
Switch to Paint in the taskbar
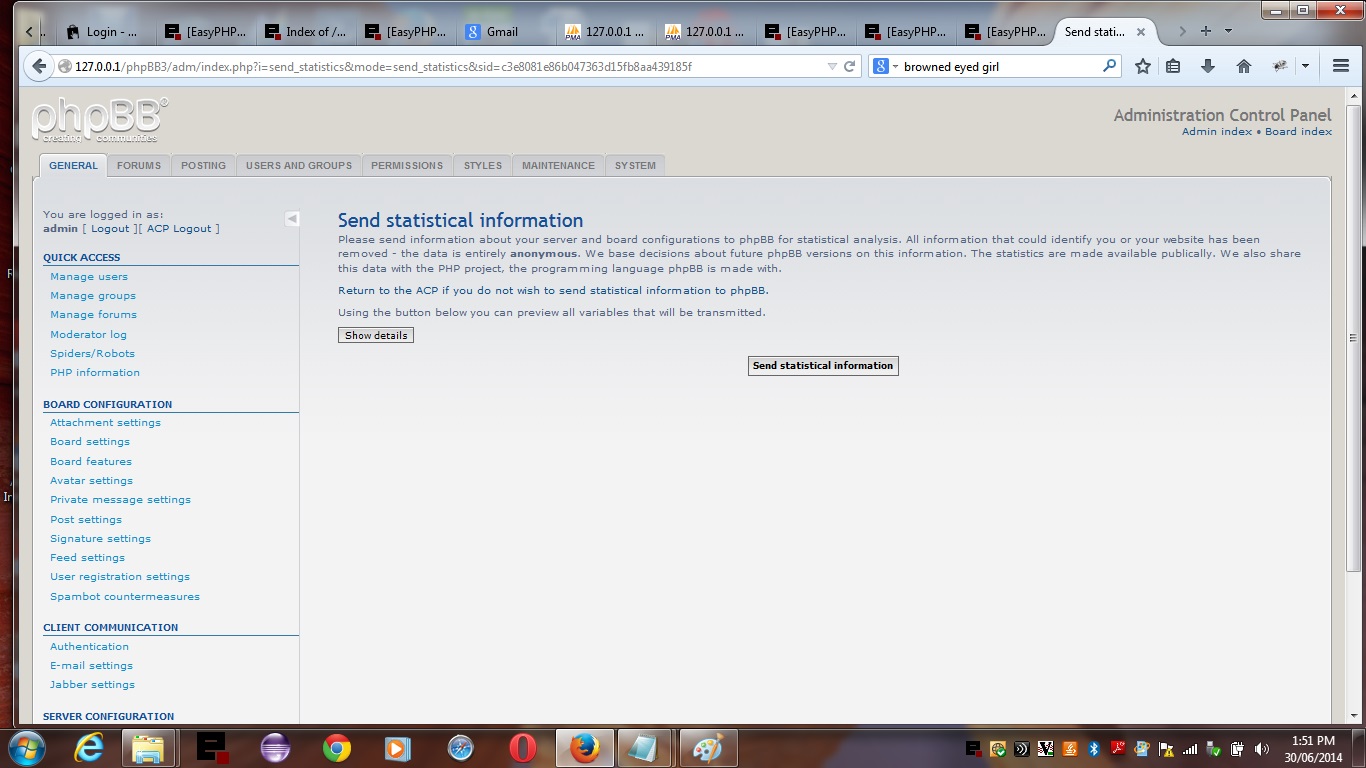coord(708,747)
